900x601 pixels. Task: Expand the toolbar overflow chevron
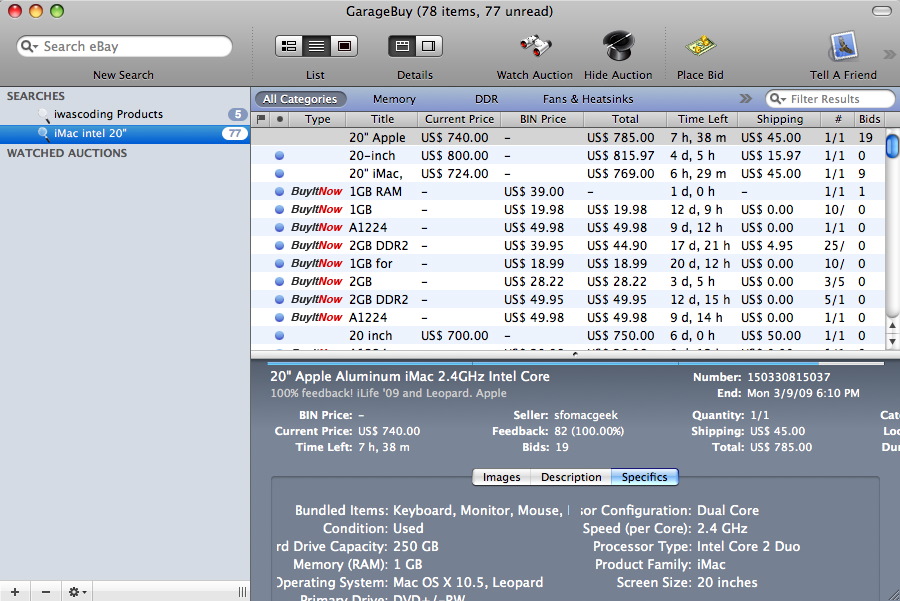pyautogui.click(x=889, y=54)
